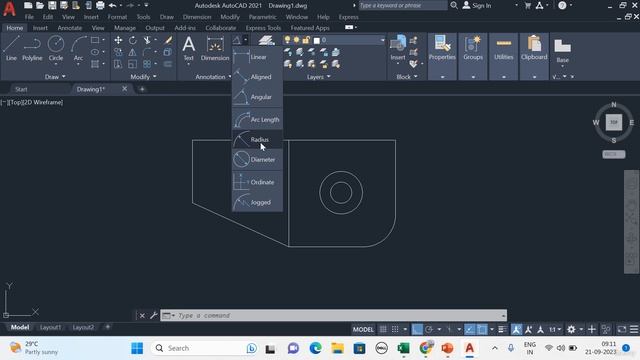Switch to the Start file tab
The image size is (640, 360).
pyautogui.click(x=21, y=89)
